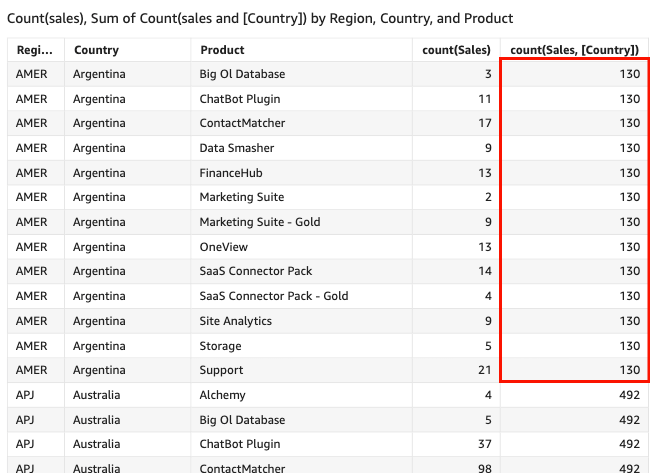
Task: Click the Country column header
Action: [96, 50]
